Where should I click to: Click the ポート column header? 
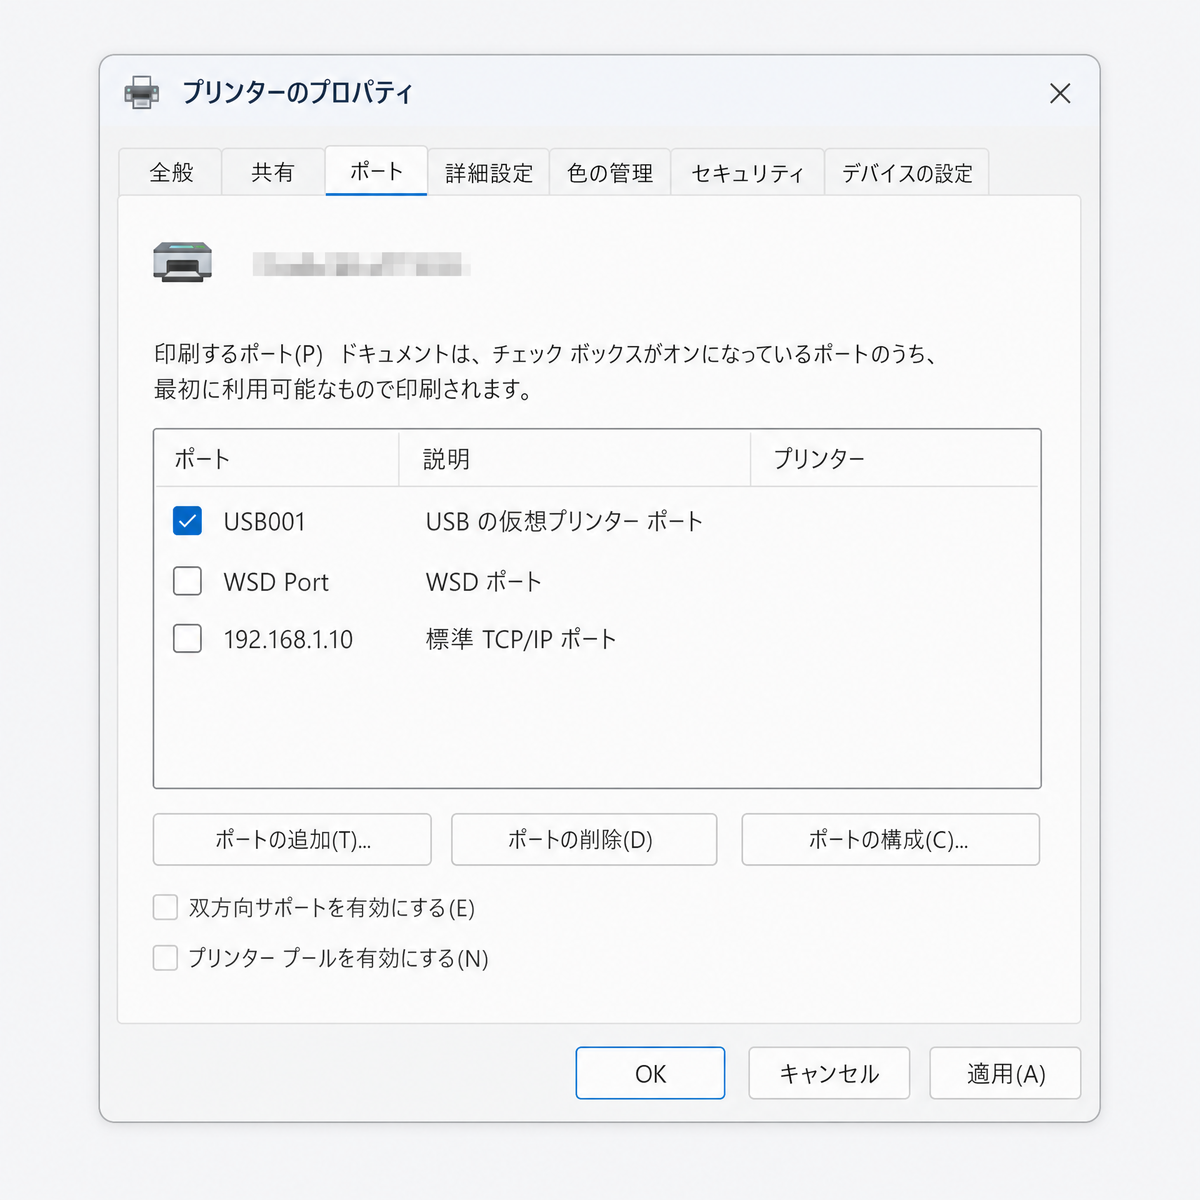[276, 459]
